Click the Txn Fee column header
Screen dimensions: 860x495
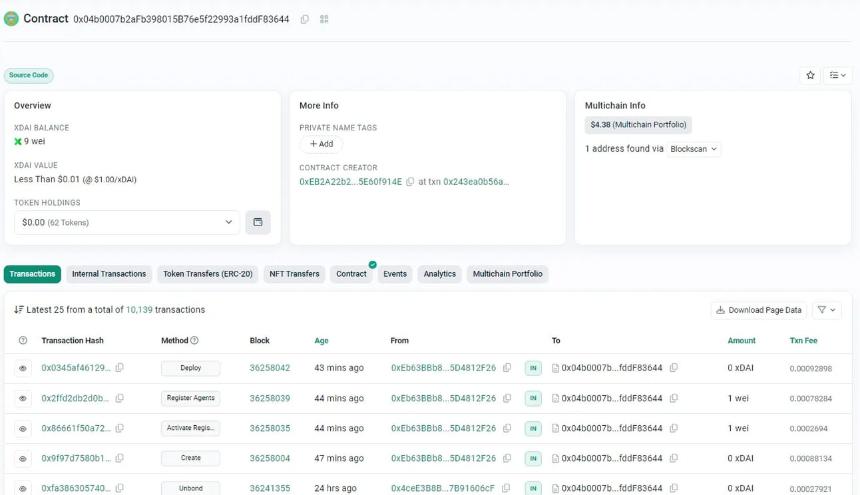click(804, 340)
